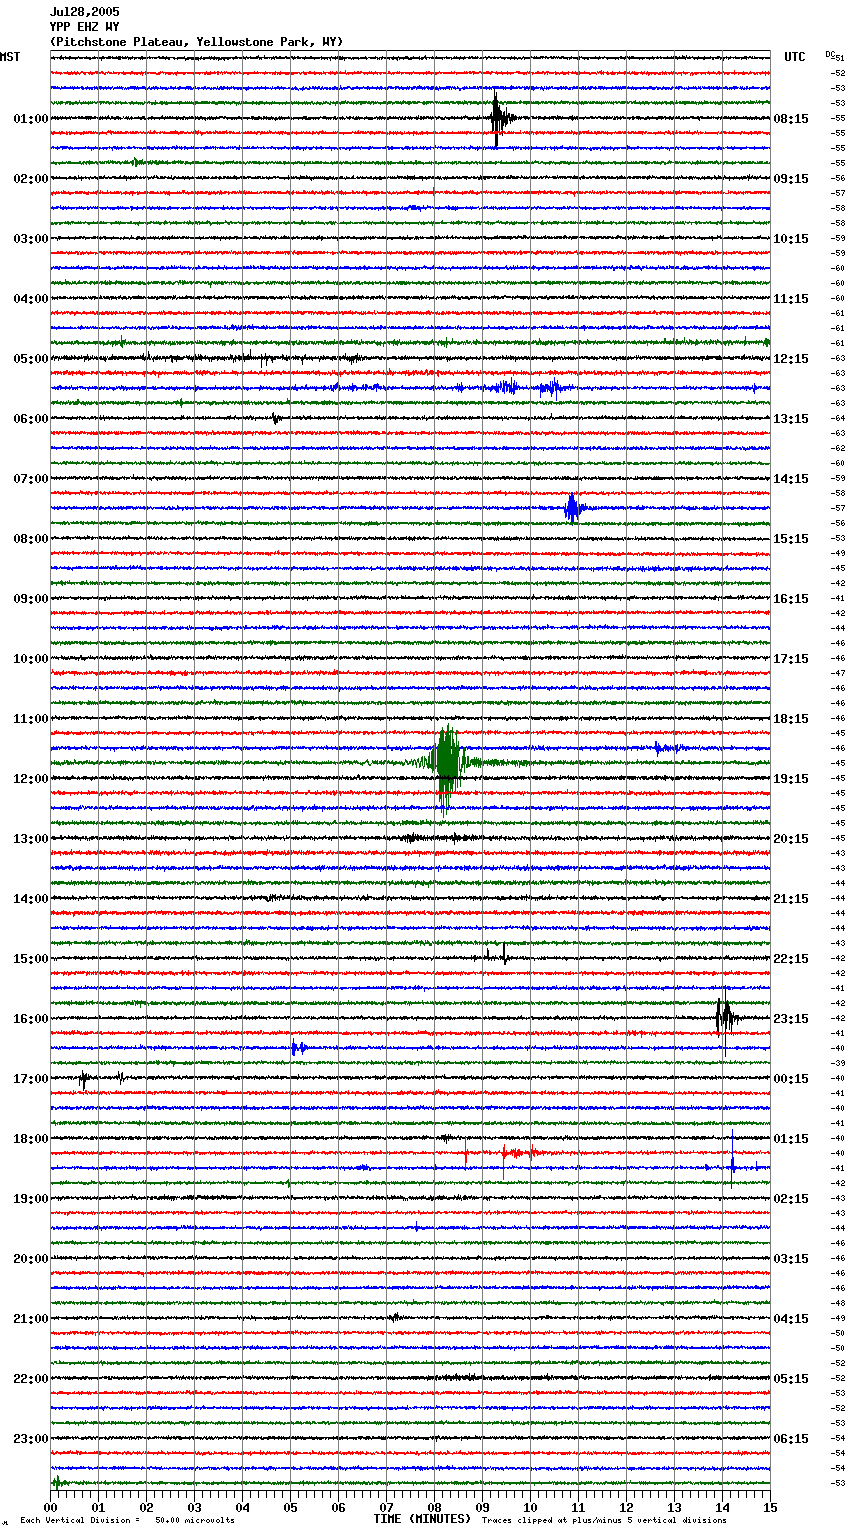Viewport: 850px width, 1534px height.
Task: Click the MST axis heading
Action: (x=10, y=57)
